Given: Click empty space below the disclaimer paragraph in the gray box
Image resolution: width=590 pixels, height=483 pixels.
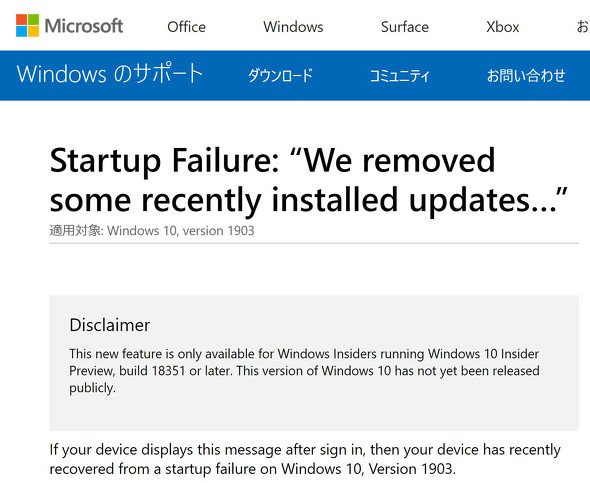Looking at the screenshot, I should pos(314,413).
